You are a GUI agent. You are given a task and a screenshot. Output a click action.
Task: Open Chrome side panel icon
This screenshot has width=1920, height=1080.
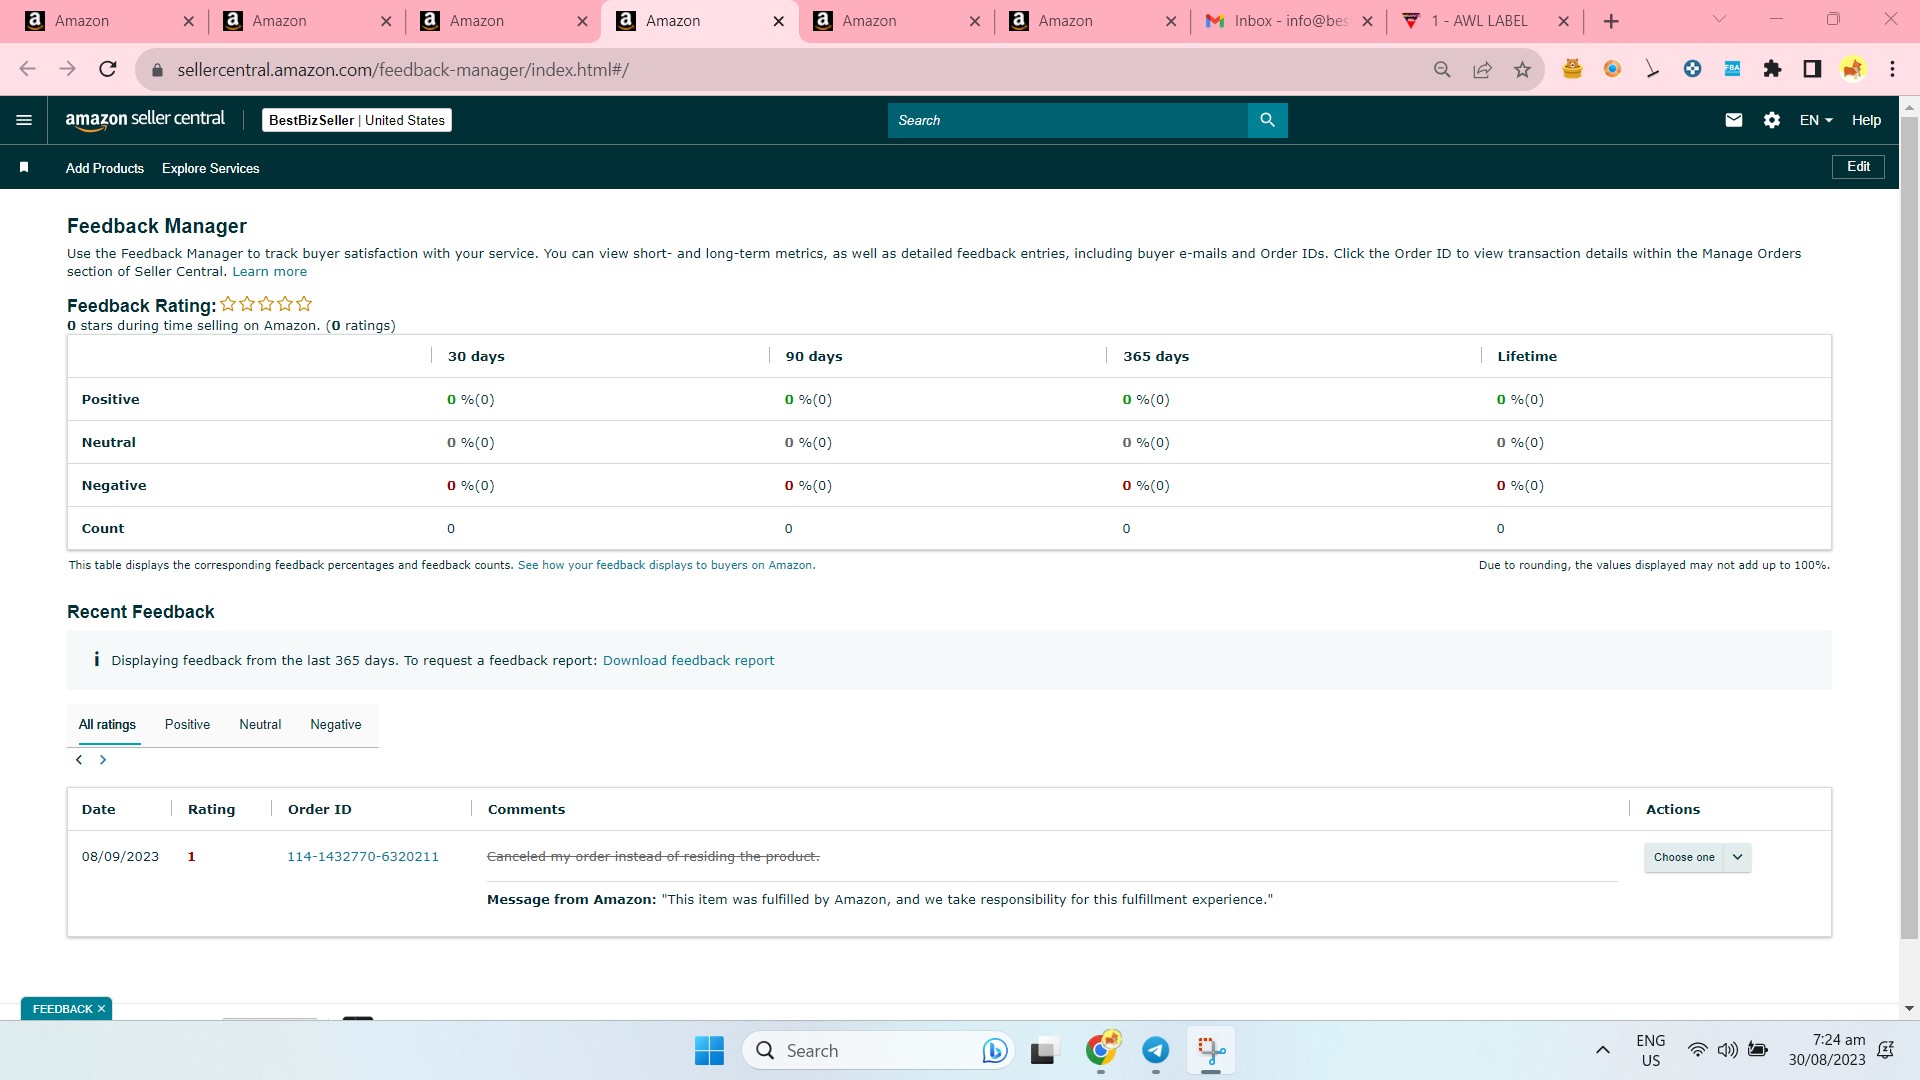1812,69
